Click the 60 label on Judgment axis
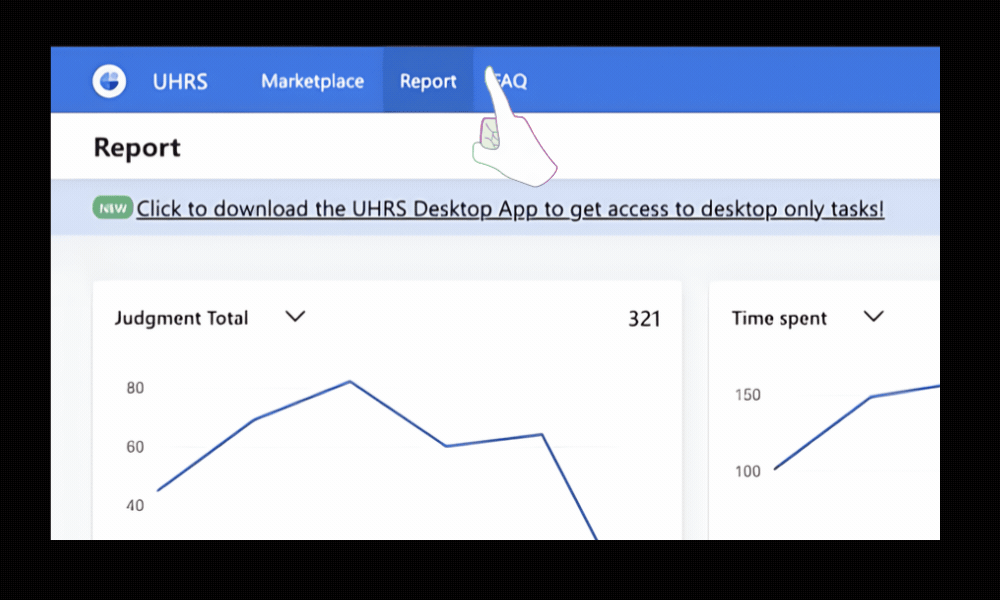Screen dimensions: 1000x600 pyautogui.click(x=135, y=447)
